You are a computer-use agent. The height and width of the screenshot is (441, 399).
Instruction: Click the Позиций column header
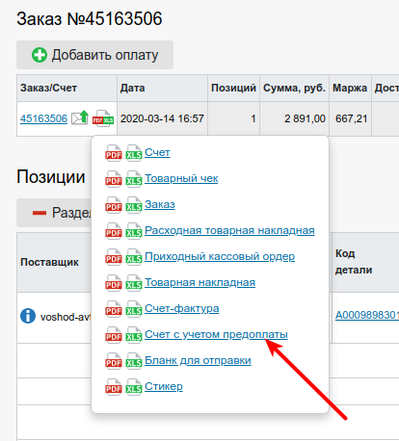pyautogui.click(x=234, y=88)
